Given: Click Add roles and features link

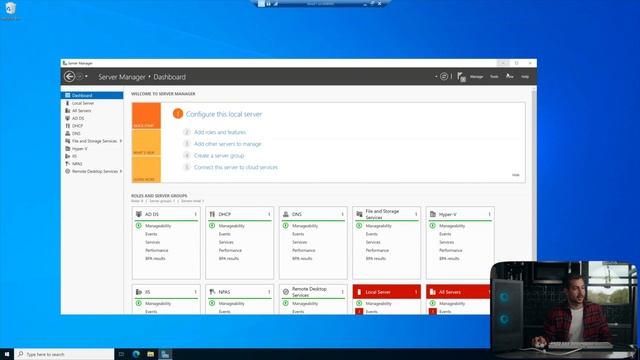Looking at the screenshot, I should (x=220, y=132).
